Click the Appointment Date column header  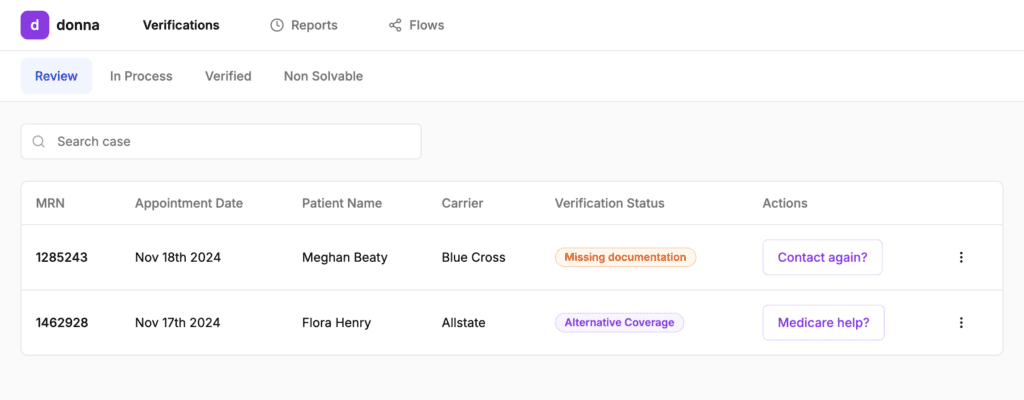189,203
